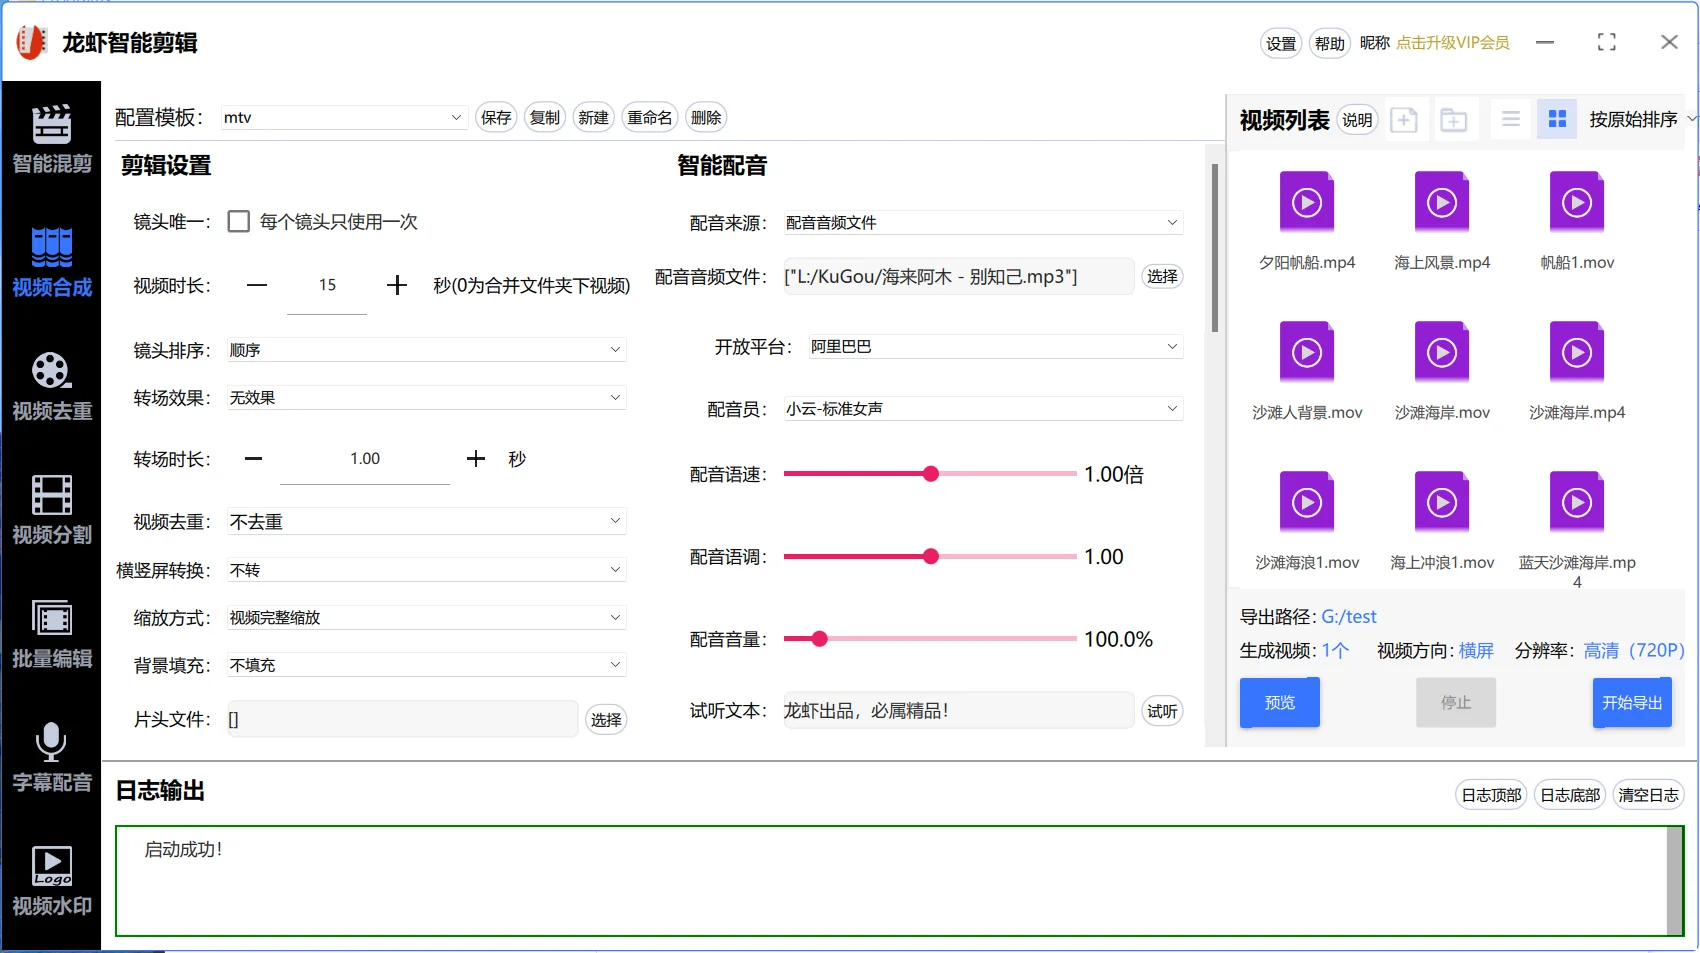Screen dimensions: 1700x953
Task: Select the 帆船1.mov video thumbnail
Action: 1577,203
